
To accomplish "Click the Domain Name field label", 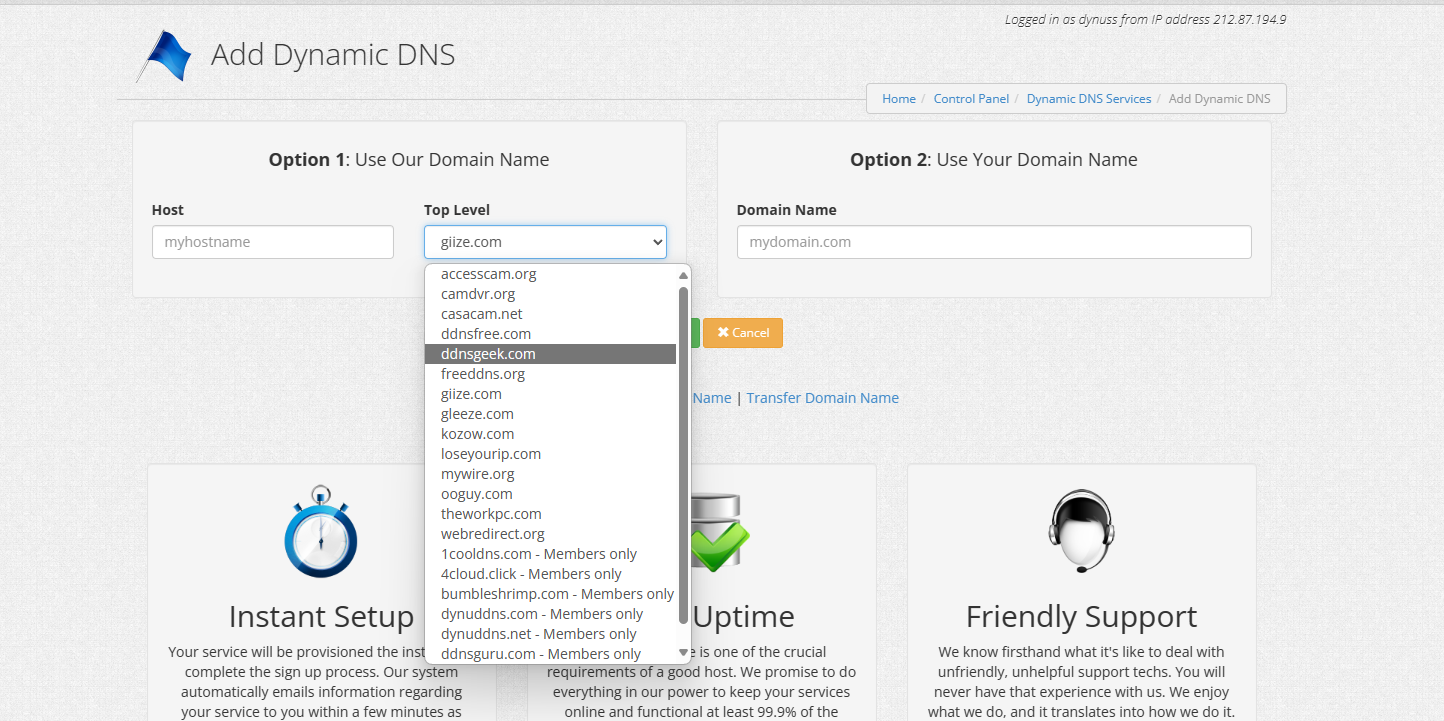I will (x=787, y=210).
